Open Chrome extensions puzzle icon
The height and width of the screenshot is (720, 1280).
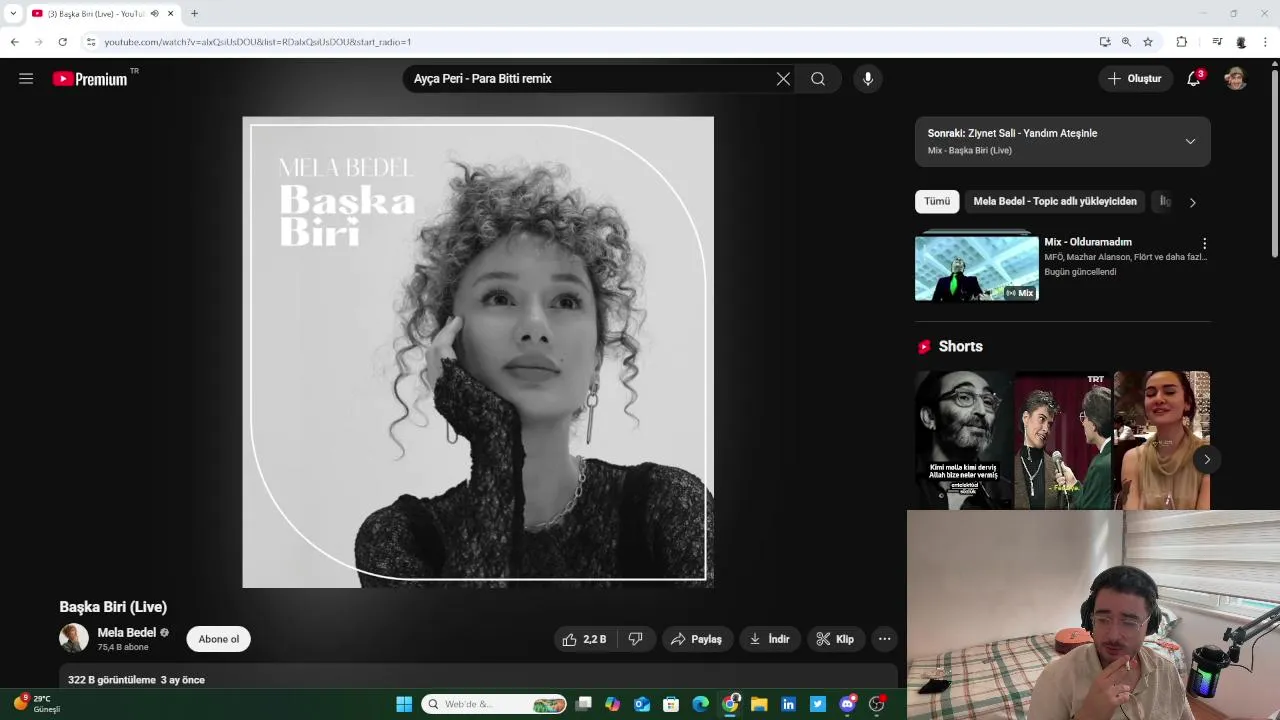1182,42
